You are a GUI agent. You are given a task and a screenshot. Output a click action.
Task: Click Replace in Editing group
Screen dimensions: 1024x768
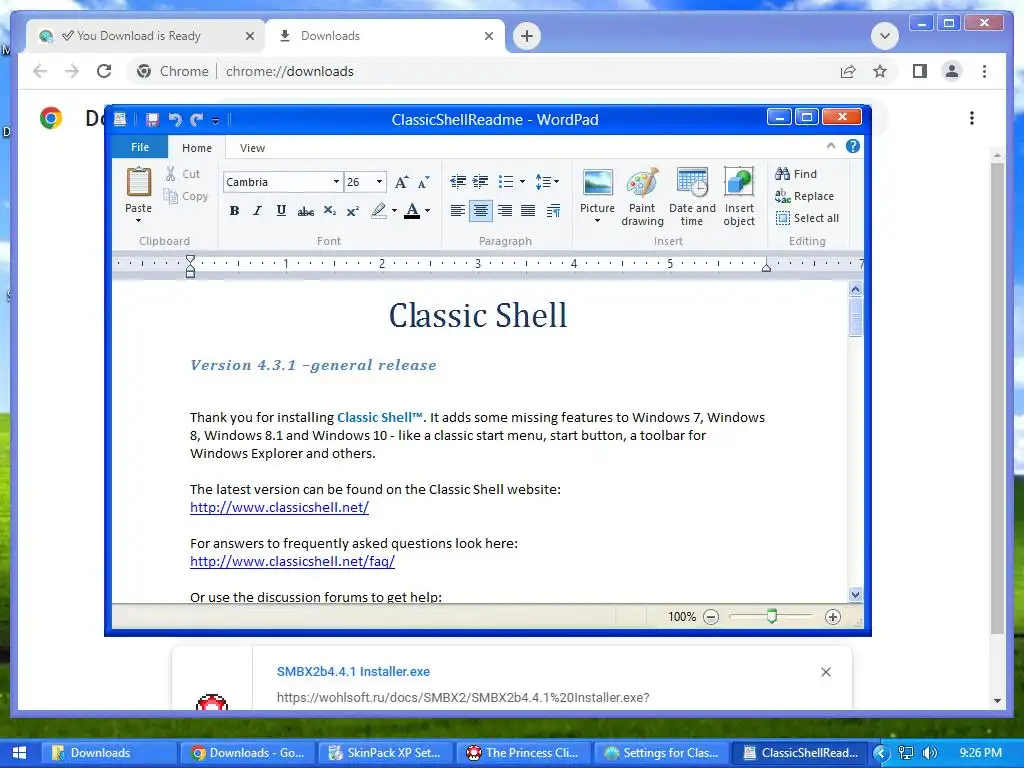tap(804, 196)
